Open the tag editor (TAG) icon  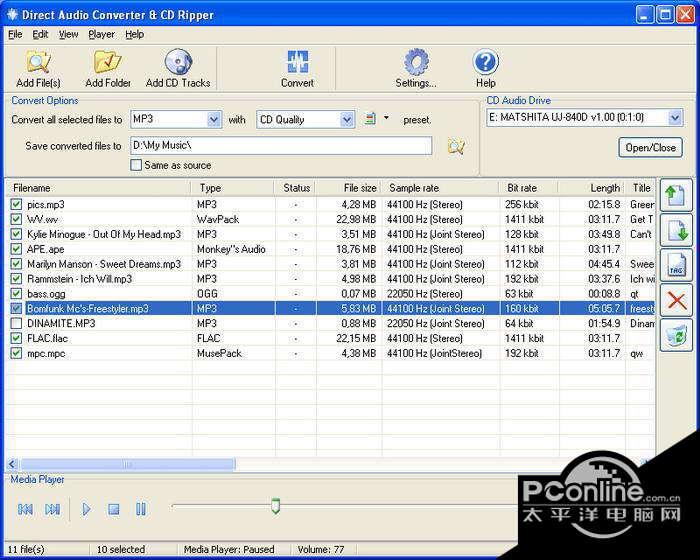pyautogui.click(x=676, y=265)
